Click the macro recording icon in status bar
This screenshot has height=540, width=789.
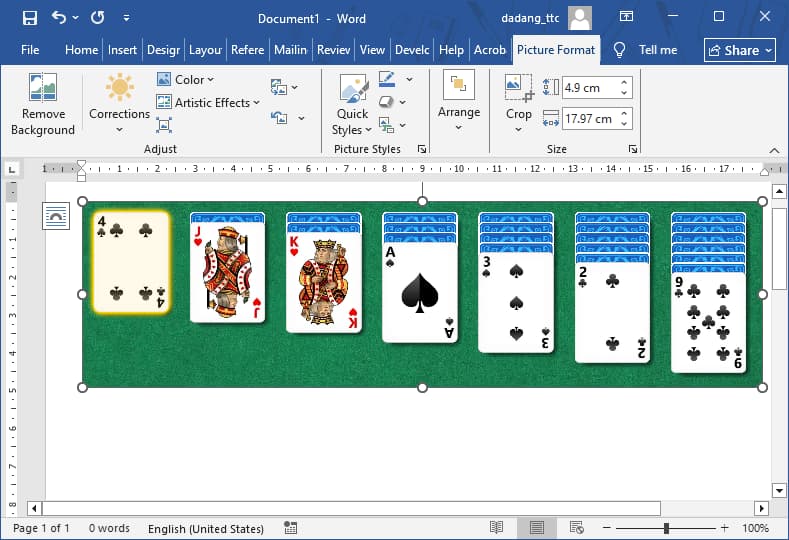[x=290, y=528]
